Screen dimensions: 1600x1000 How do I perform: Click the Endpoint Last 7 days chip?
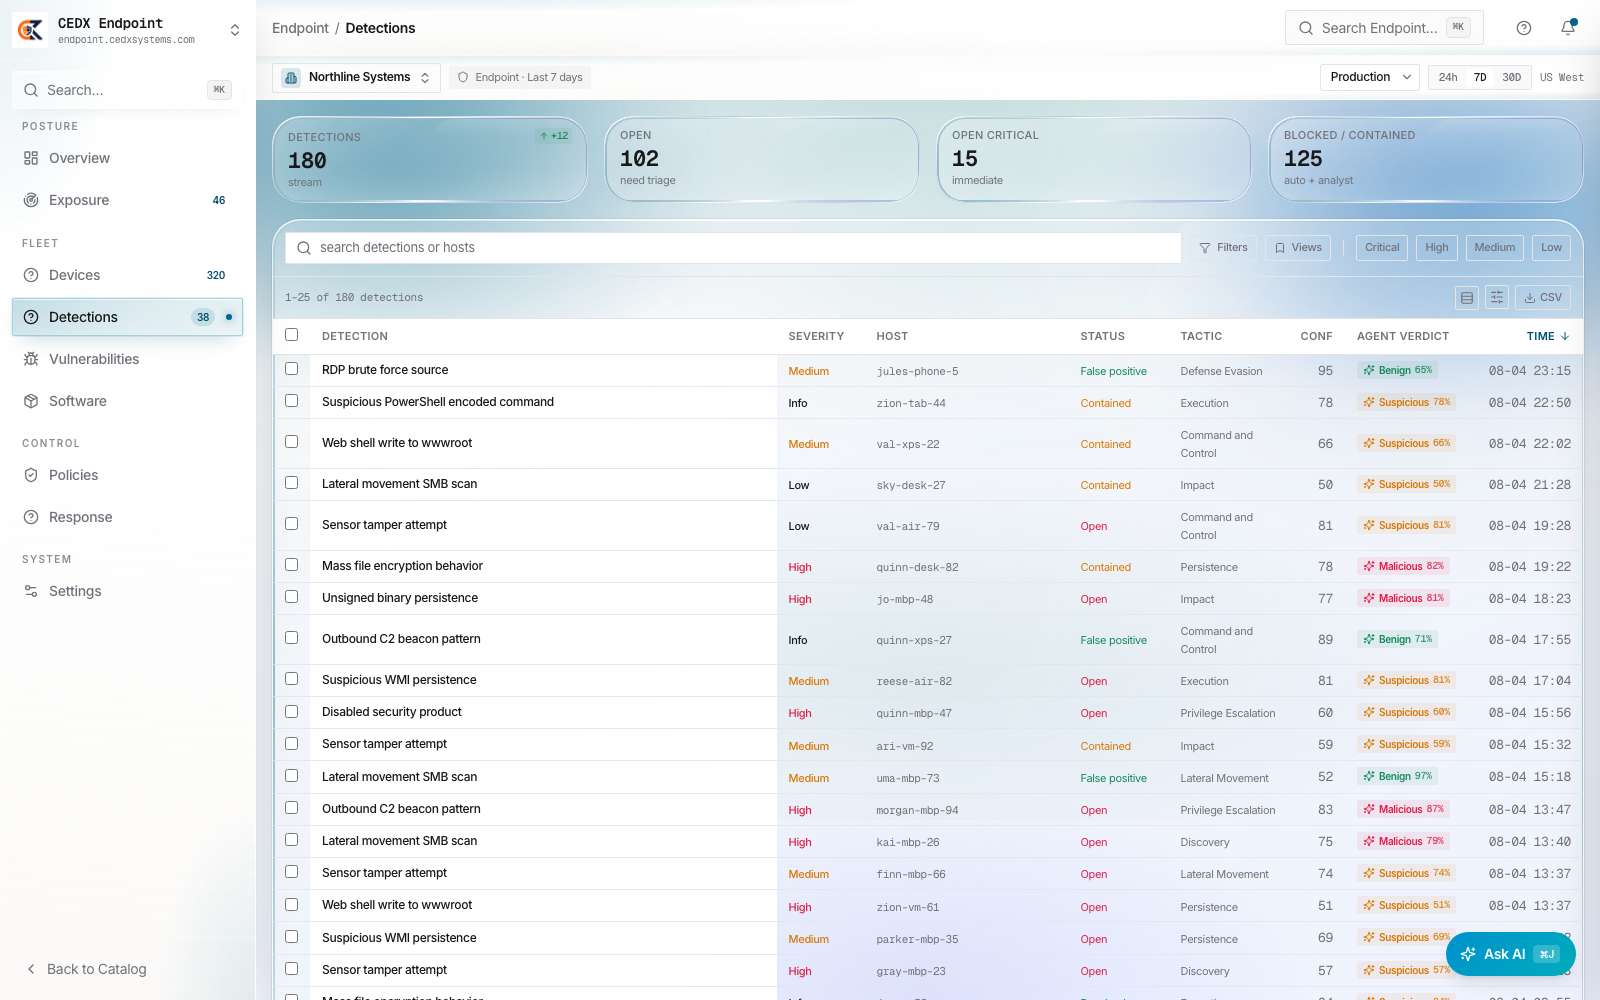click(x=520, y=78)
